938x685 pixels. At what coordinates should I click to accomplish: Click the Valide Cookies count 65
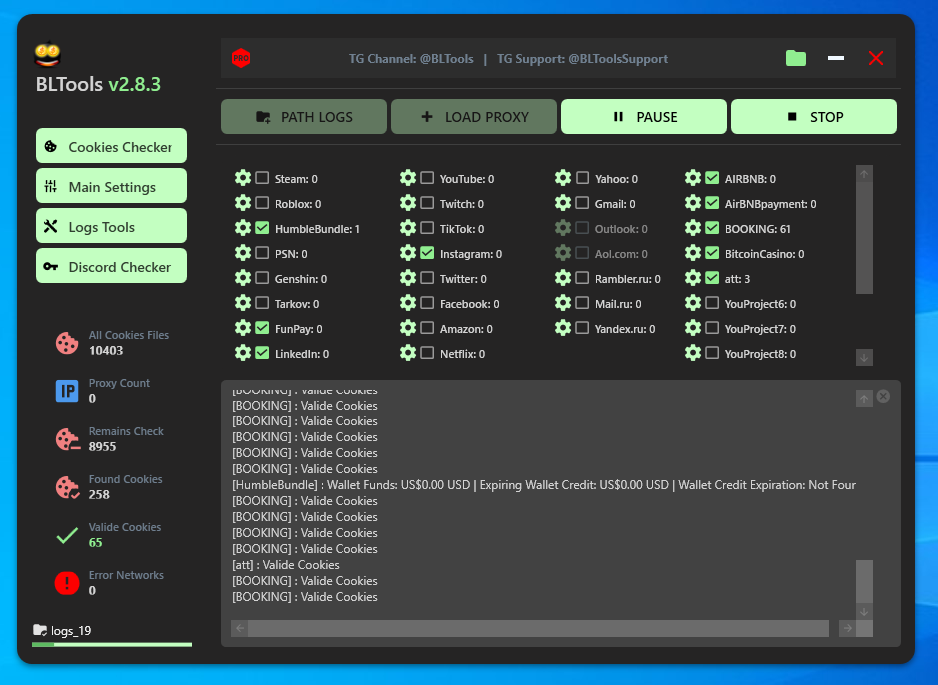click(96, 543)
